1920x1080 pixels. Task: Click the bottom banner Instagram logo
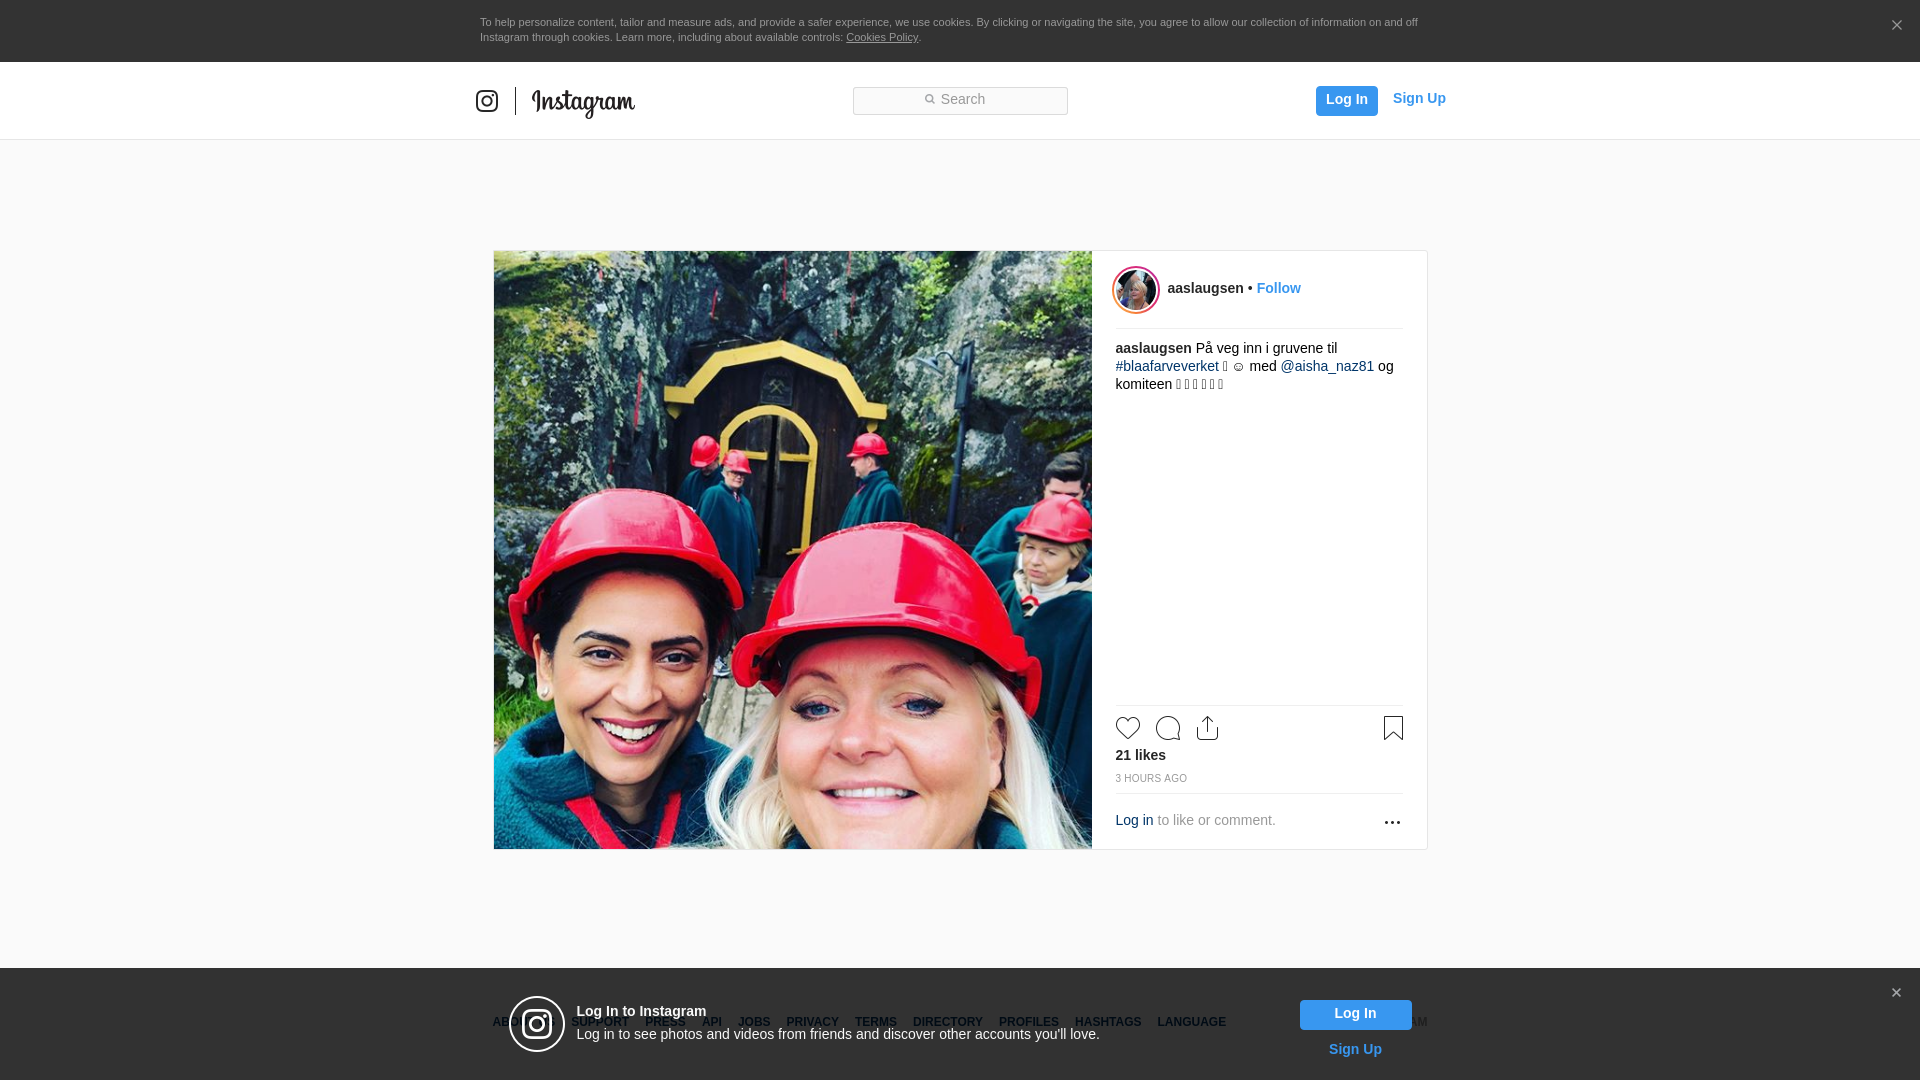[537, 1024]
